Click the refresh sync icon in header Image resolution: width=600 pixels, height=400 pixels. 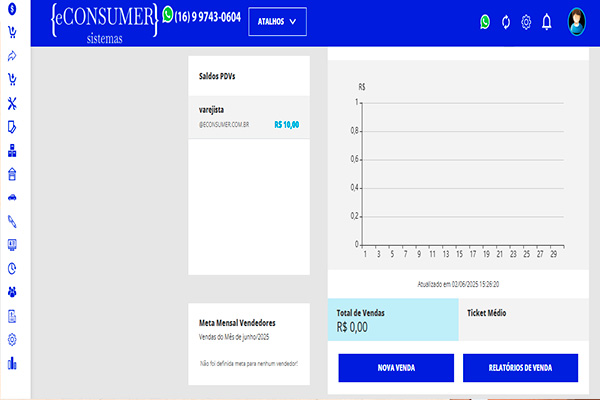[506, 21]
